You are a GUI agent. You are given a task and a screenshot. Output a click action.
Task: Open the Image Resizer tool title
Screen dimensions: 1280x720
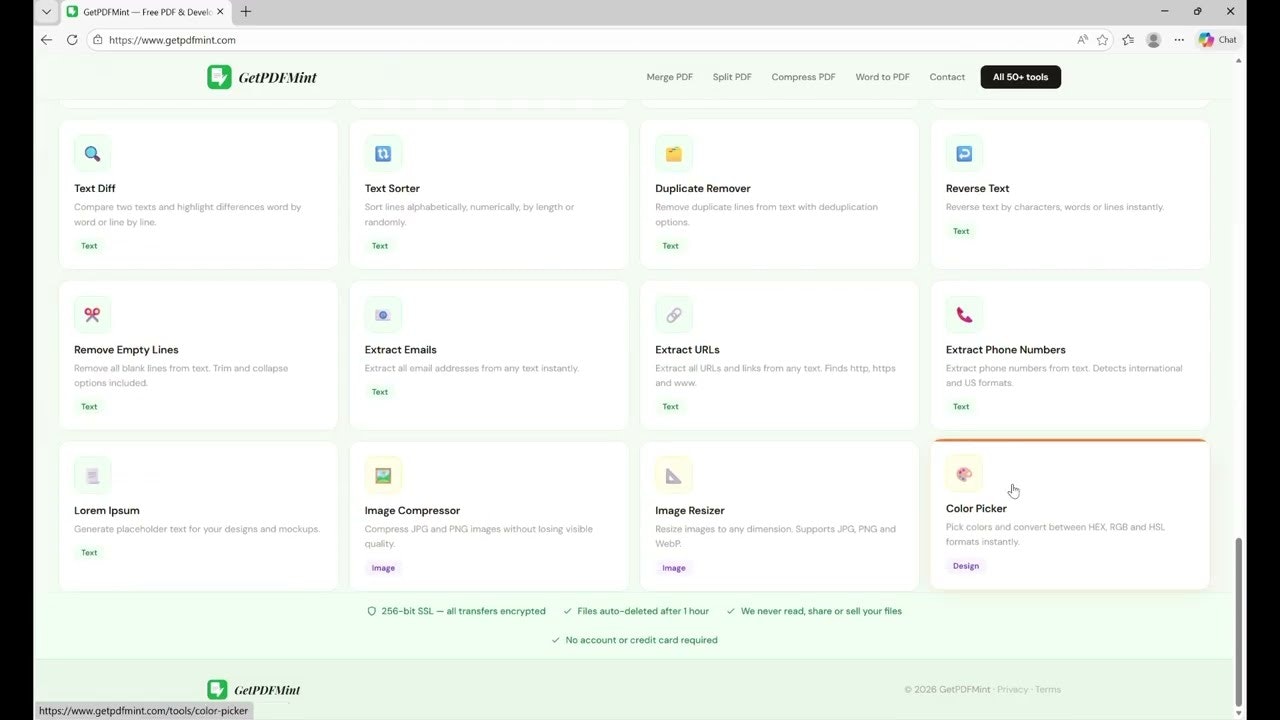pyautogui.click(x=690, y=510)
